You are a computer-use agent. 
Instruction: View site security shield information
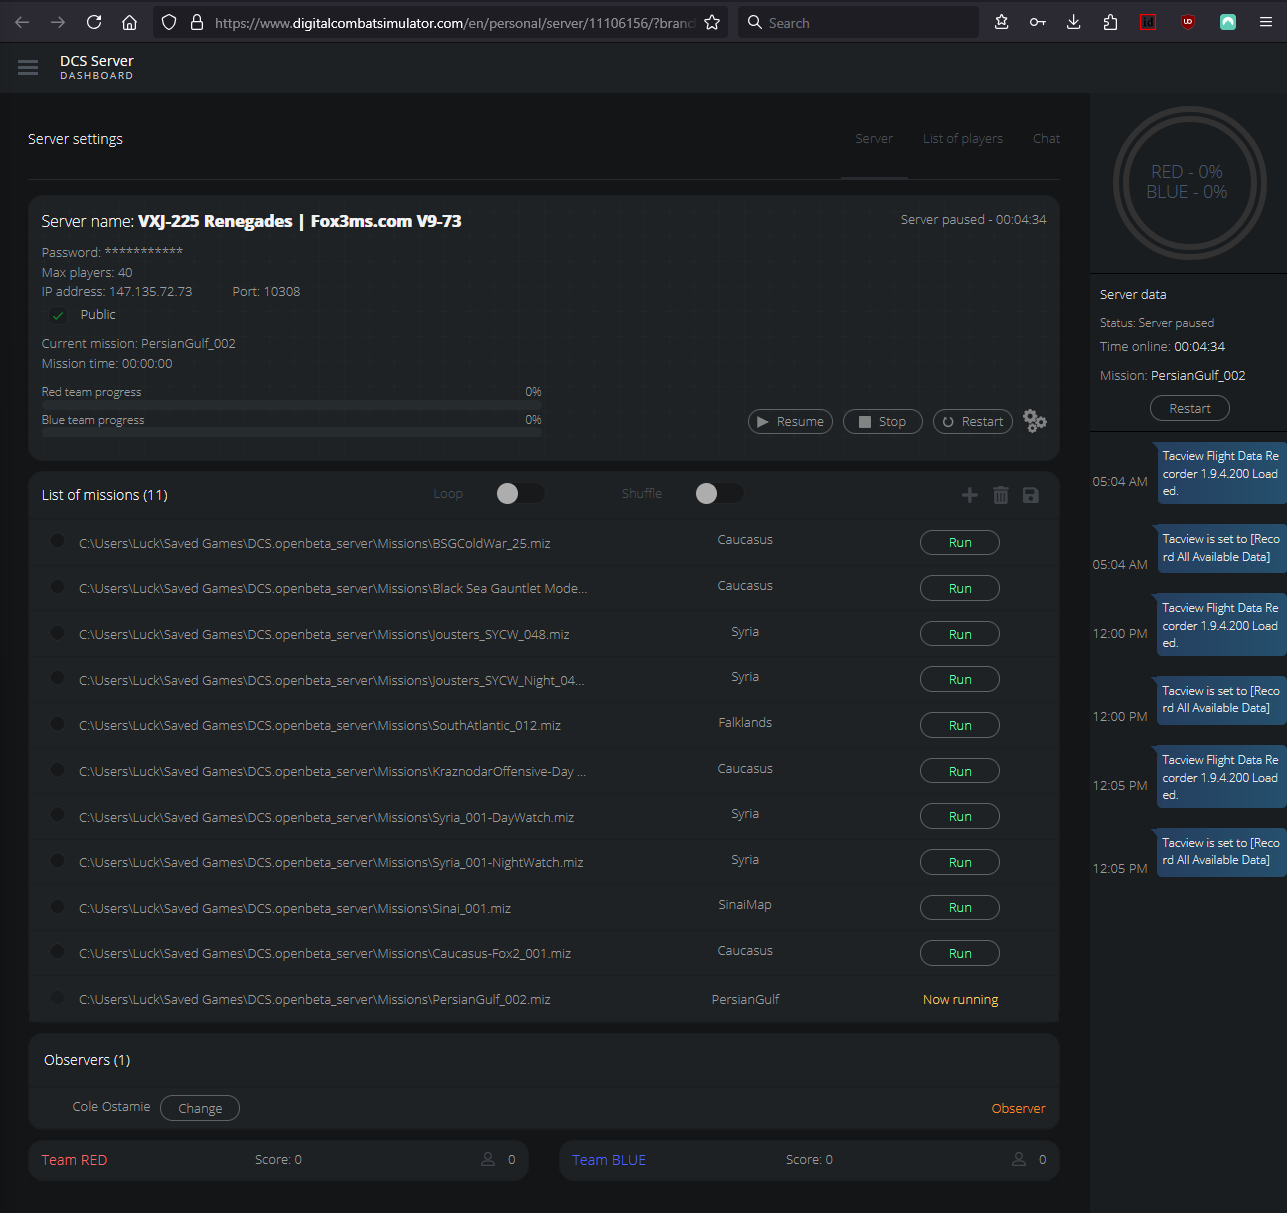(169, 22)
